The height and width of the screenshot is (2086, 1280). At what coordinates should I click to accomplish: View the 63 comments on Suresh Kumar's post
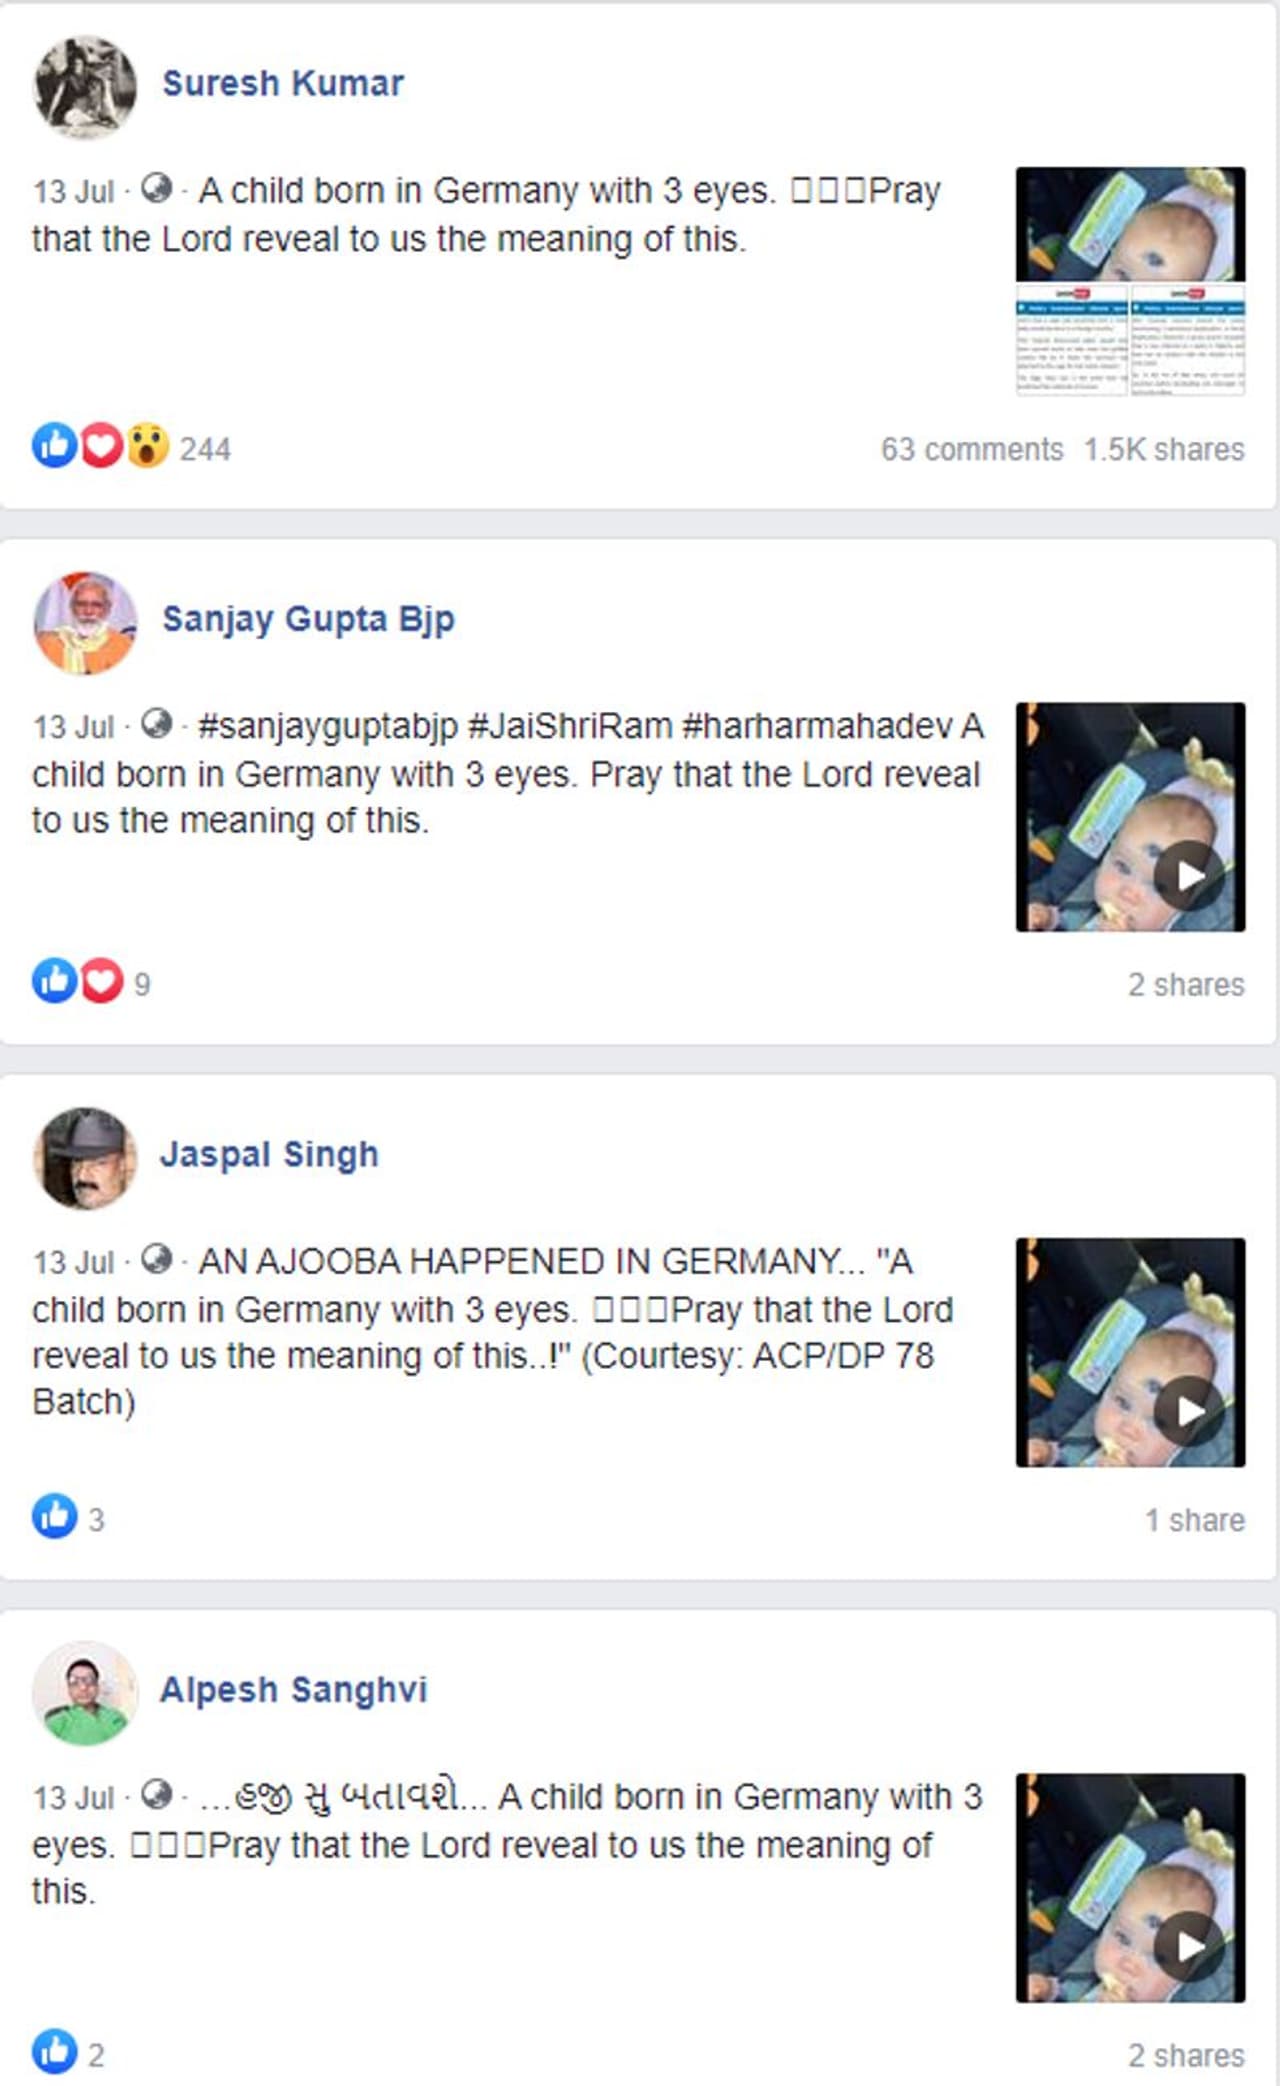[972, 449]
